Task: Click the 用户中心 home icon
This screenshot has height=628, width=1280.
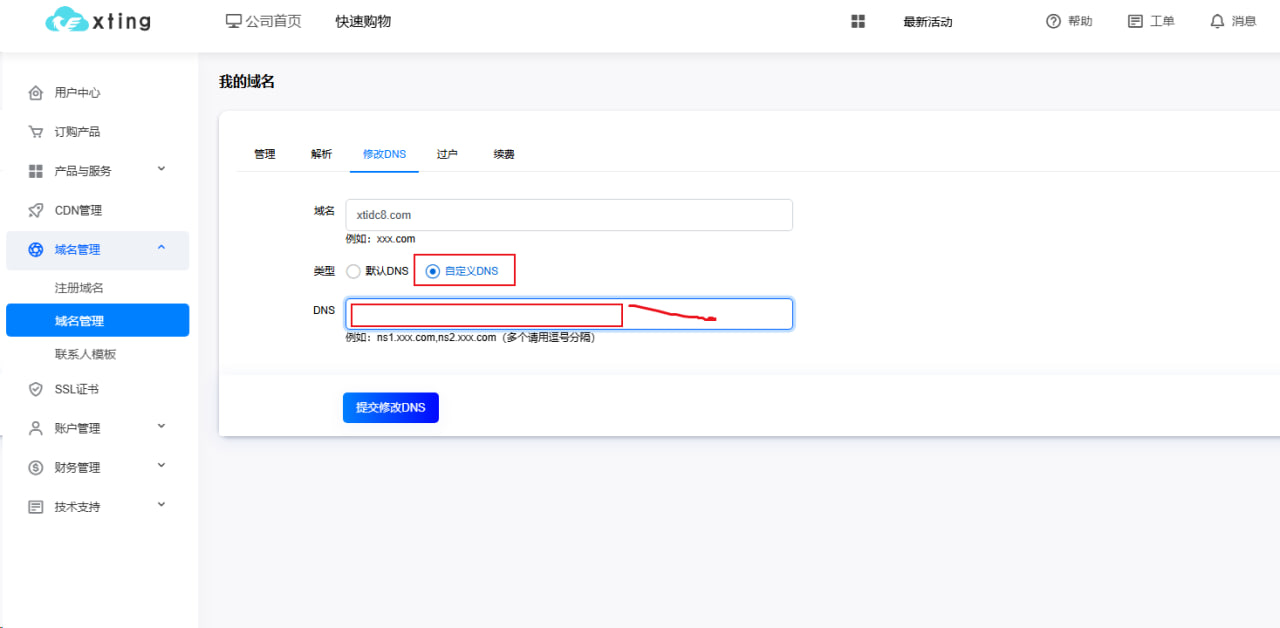Action: (x=36, y=93)
